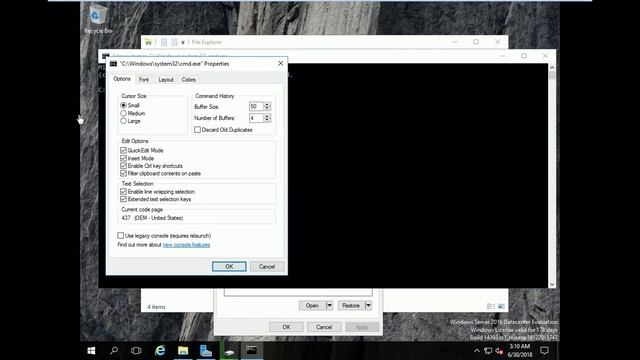This screenshot has width=640, height=360.
Task: Switch to the Colors tab
Action: click(x=189, y=80)
